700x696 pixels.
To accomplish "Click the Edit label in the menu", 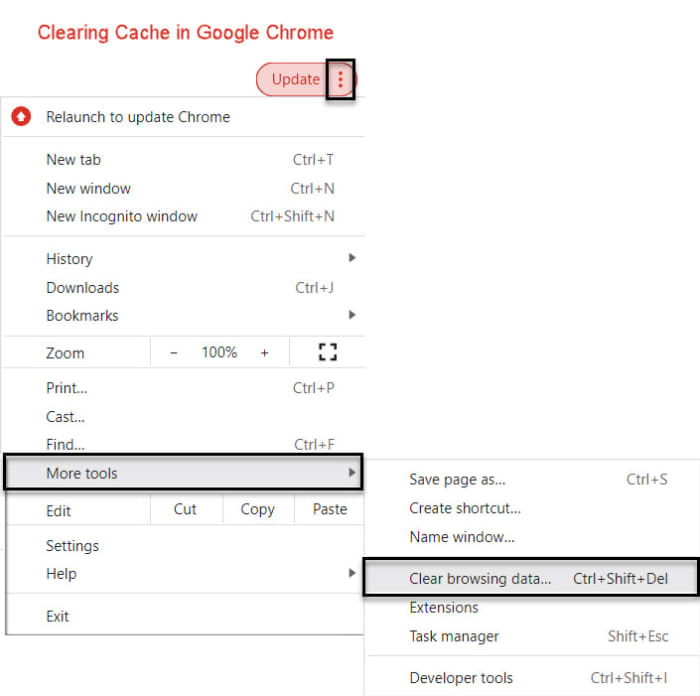I will click(x=58, y=511).
